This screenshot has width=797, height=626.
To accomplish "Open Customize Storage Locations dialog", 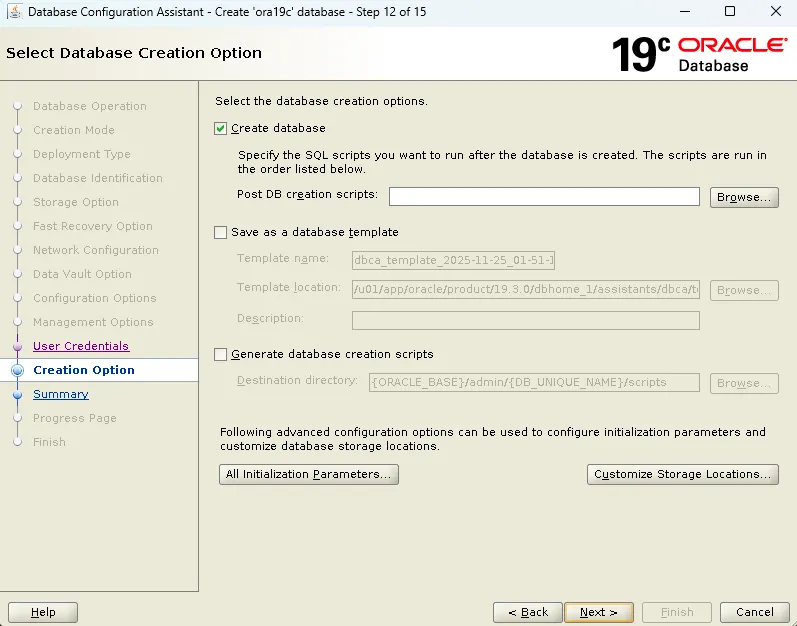I will 683,475.
